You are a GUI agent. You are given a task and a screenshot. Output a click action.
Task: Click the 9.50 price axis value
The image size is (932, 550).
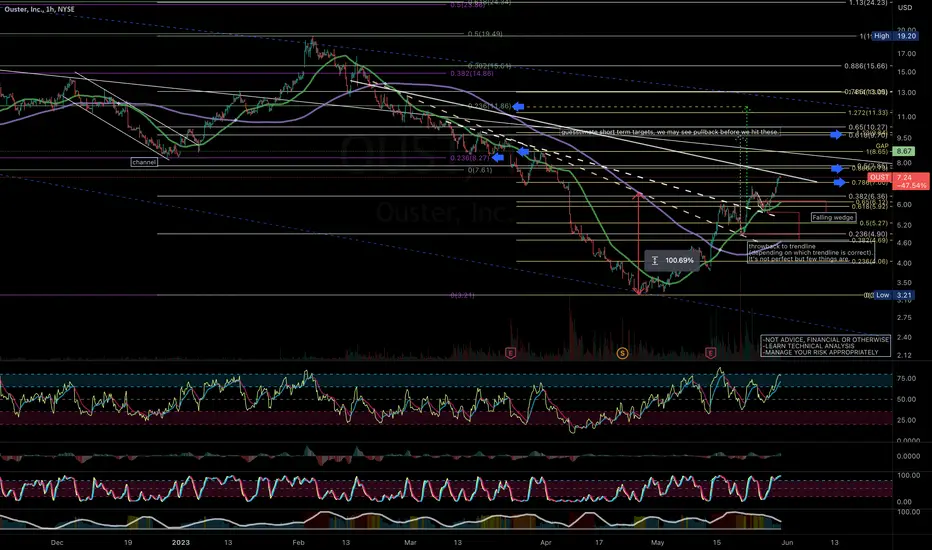pos(906,138)
